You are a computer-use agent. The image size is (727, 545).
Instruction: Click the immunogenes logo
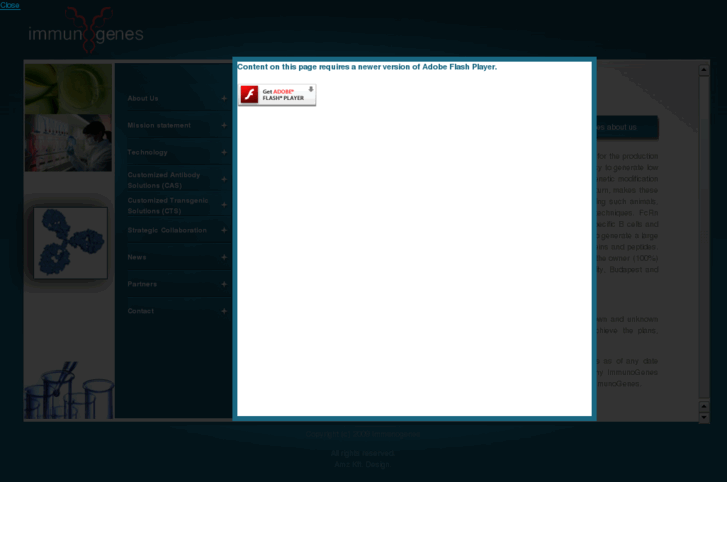click(x=86, y=31)
